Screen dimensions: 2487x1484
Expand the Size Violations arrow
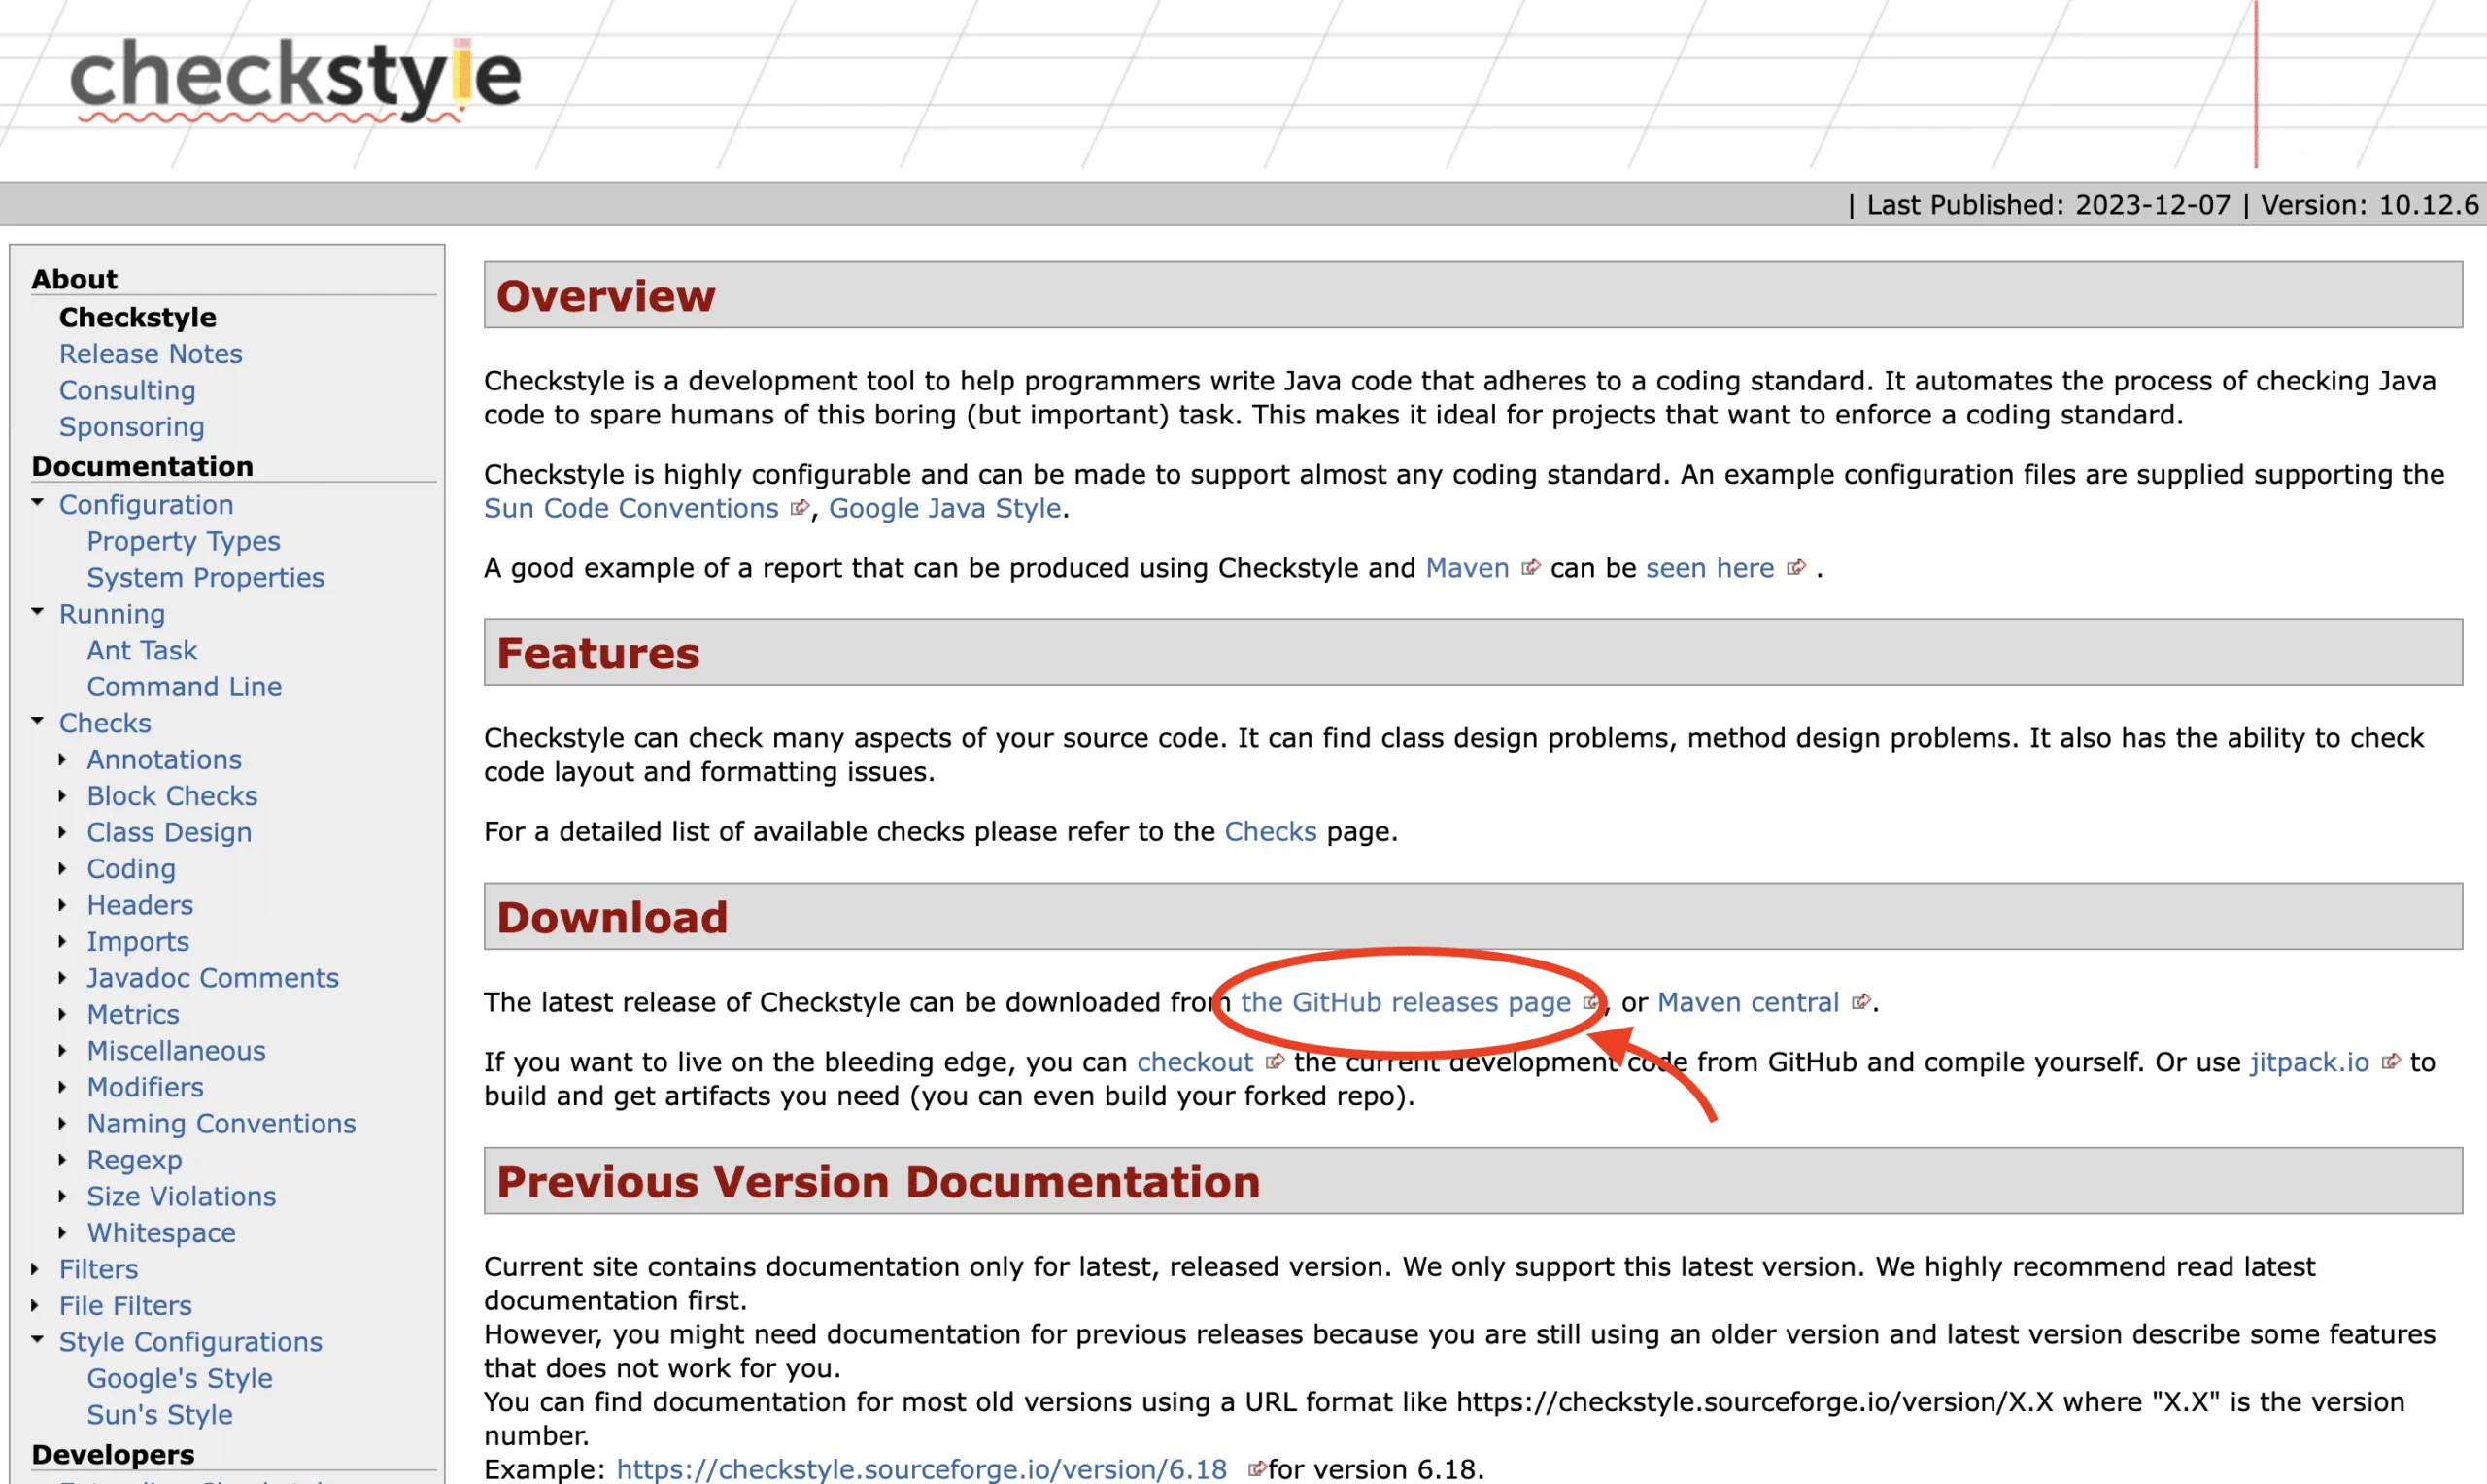[62, 1197]
